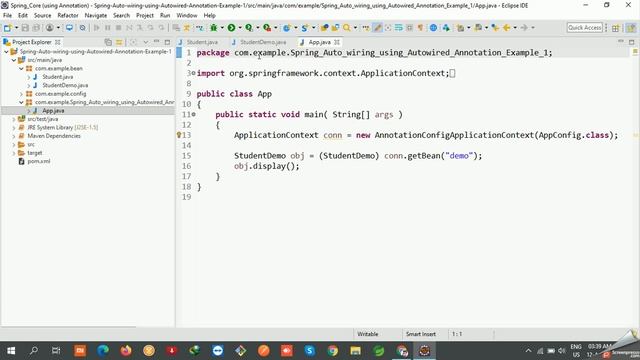This screenshot has width=640, height=360.
Task: Click the Back navigation yellow arrow
Action: coord(507,28)
